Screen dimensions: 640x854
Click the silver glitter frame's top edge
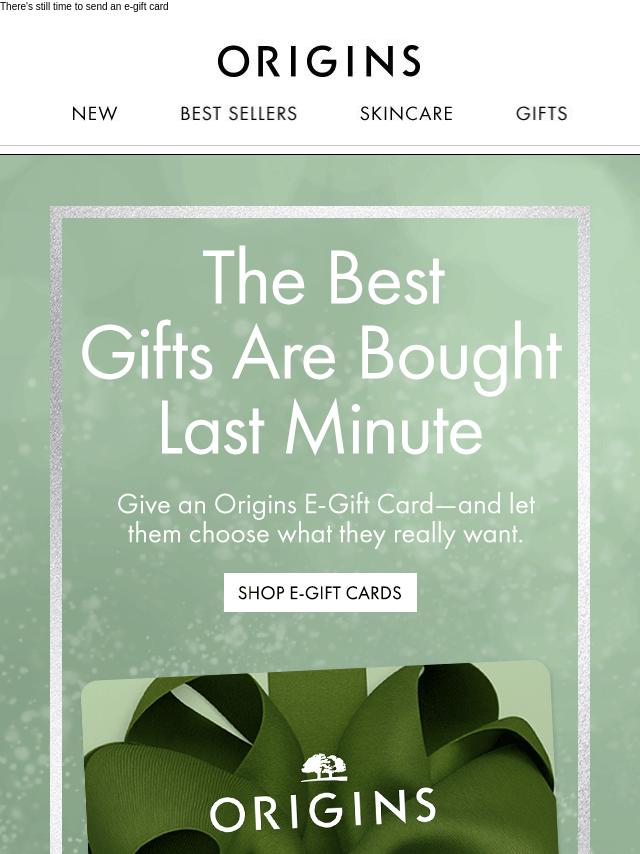pyautogui.click(x=320, y=212)
